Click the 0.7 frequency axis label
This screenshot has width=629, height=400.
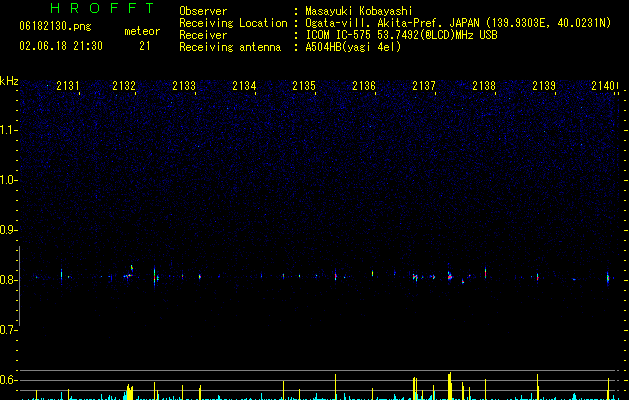click(8, 330)
